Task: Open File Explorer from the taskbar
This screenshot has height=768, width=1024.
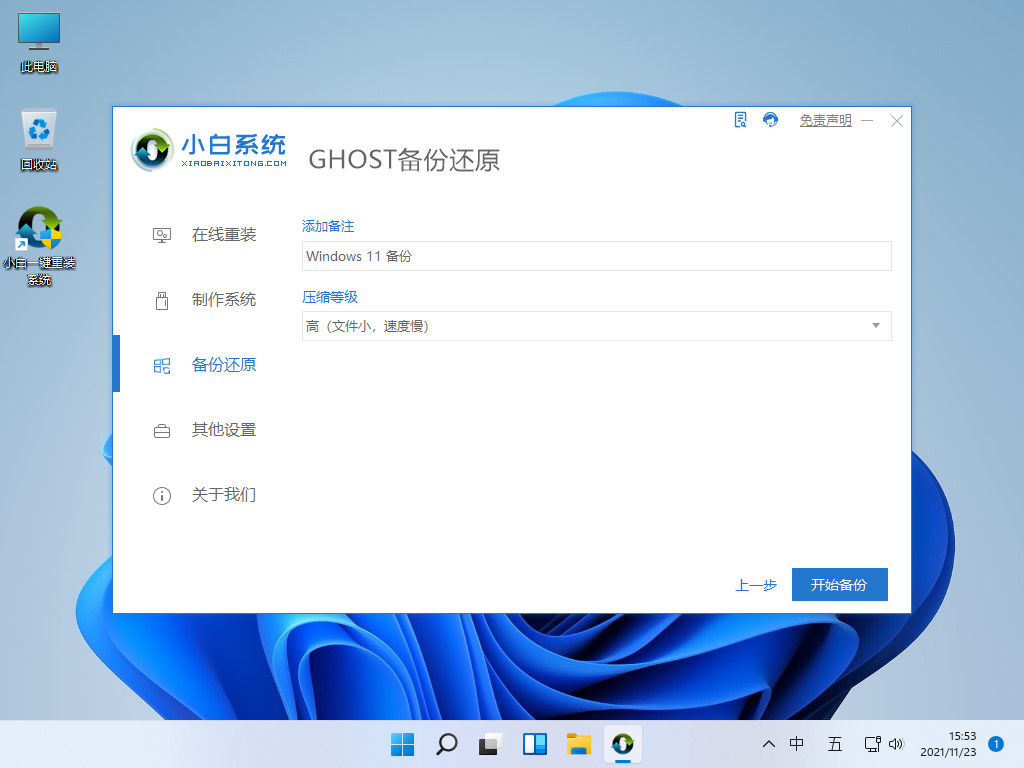Action: 578,744
